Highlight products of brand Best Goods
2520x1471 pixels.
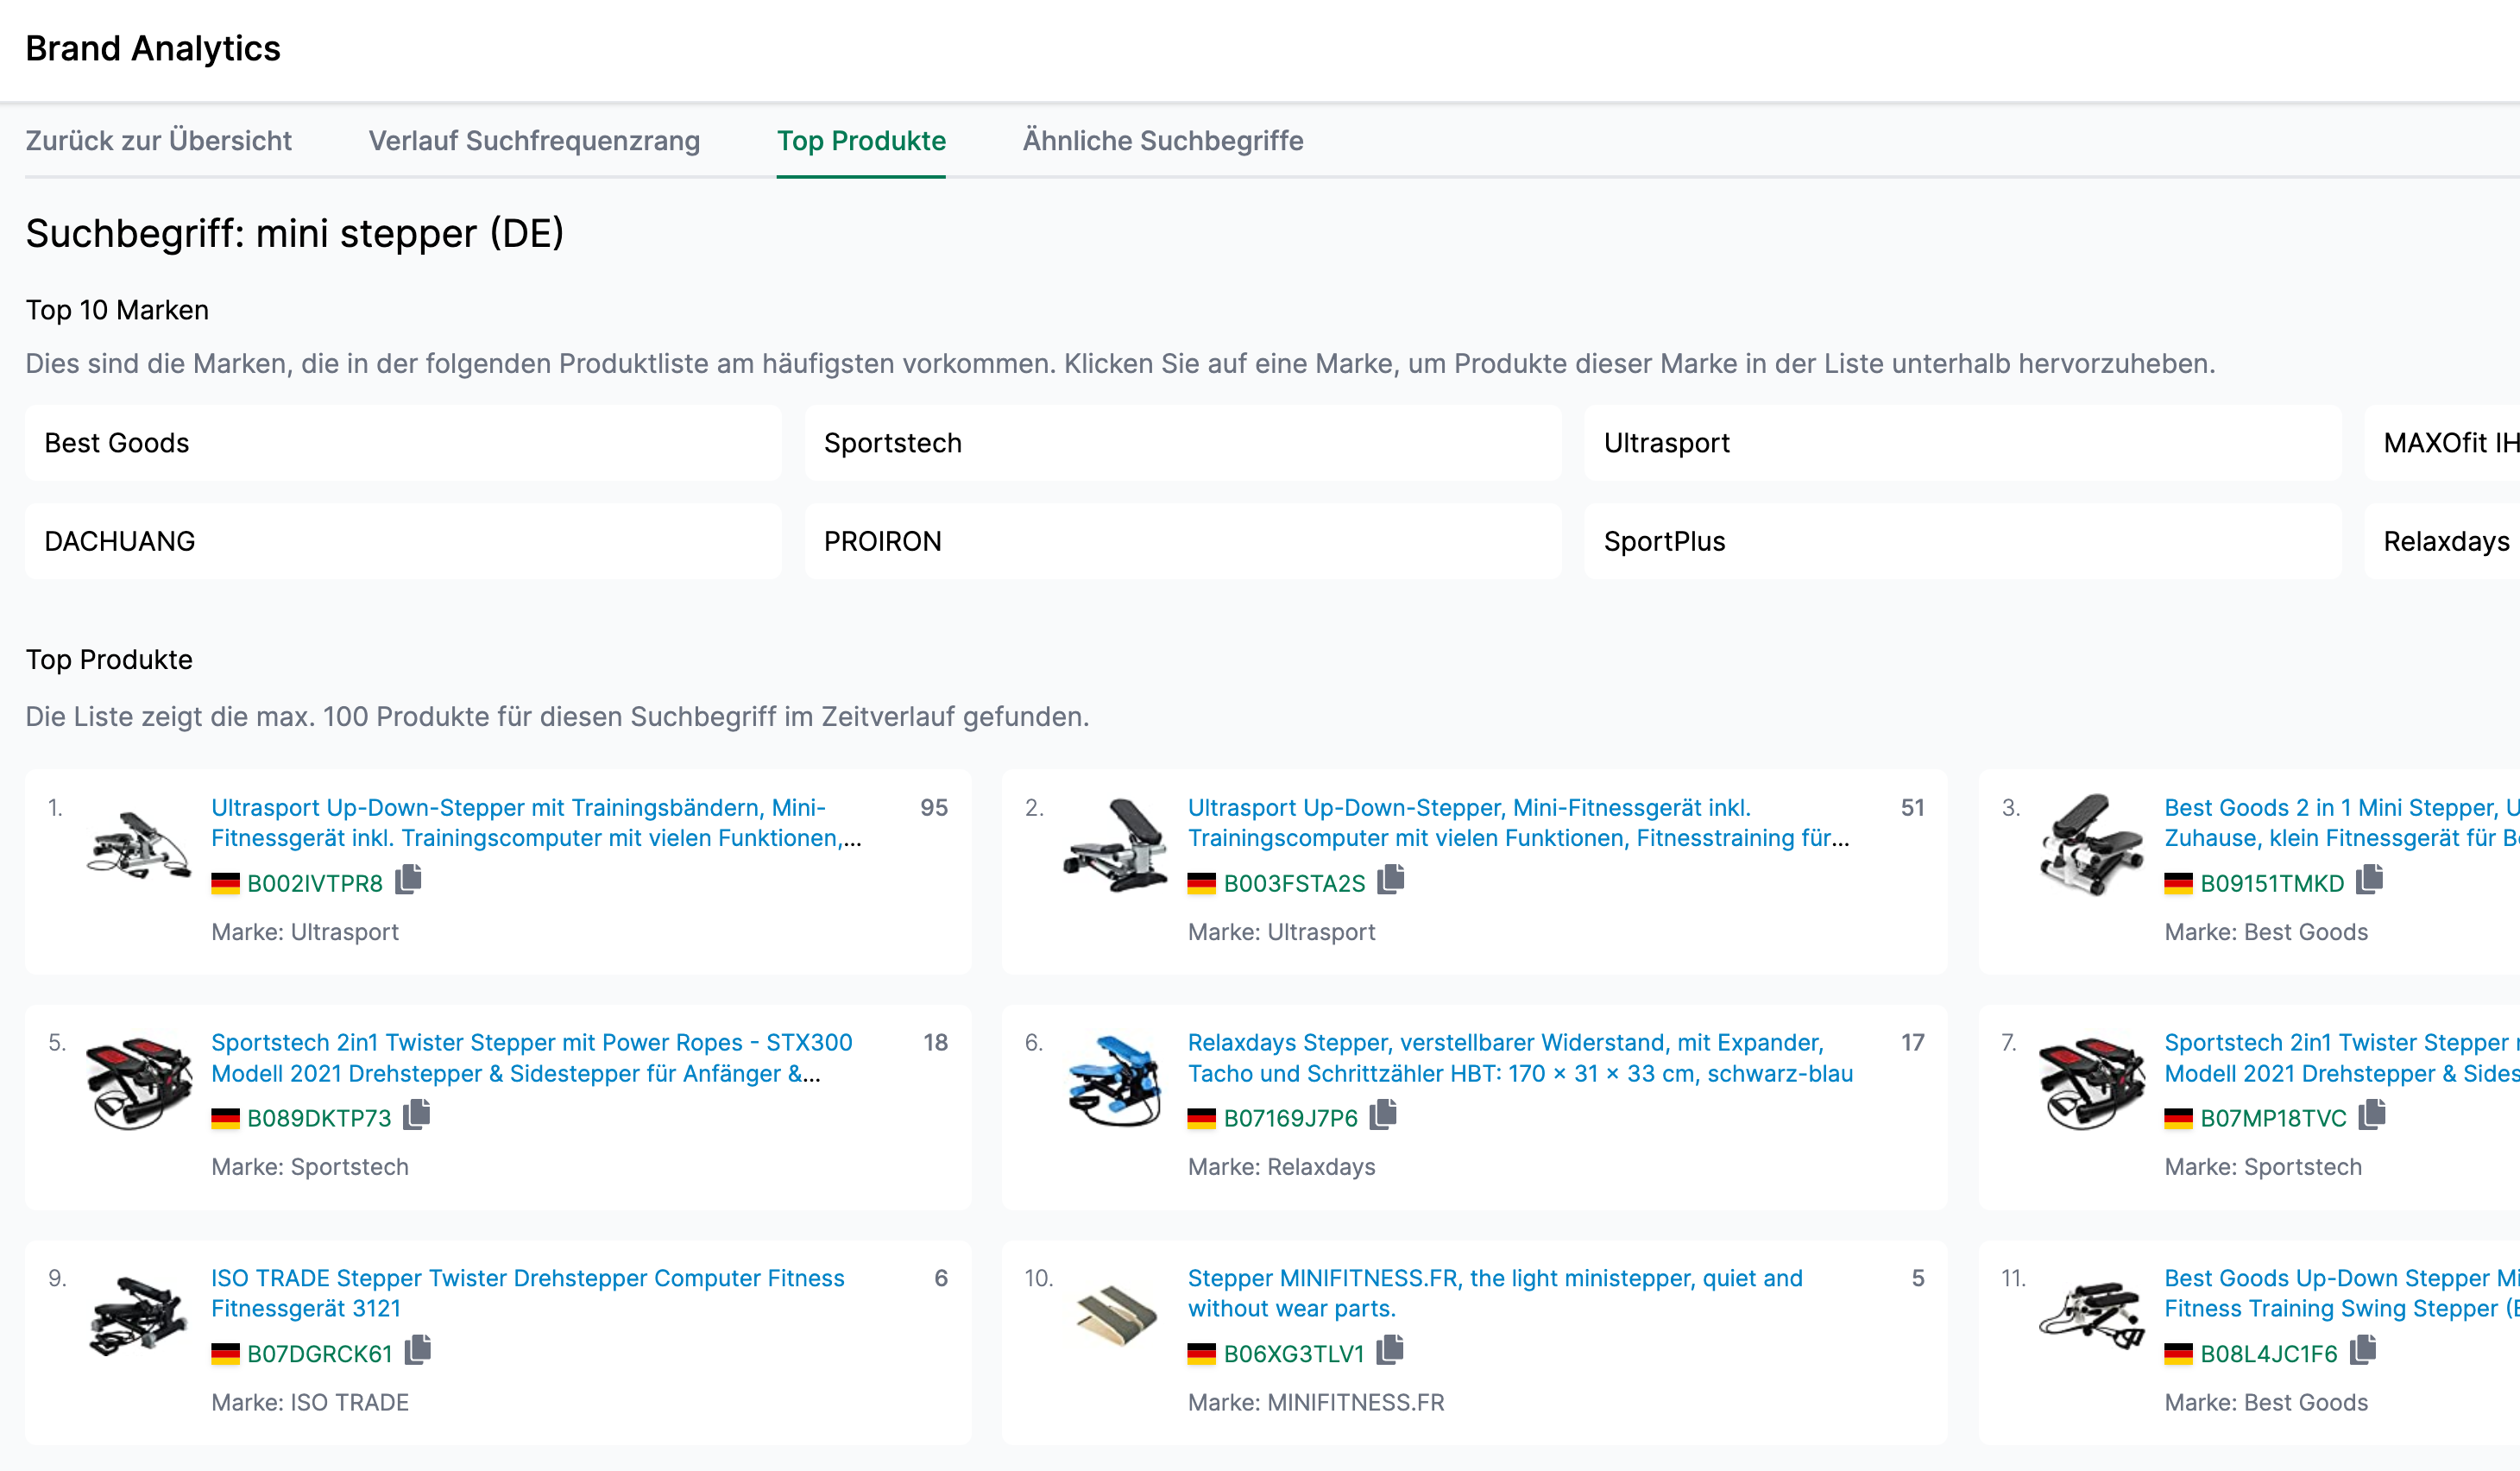coord(403,443)
